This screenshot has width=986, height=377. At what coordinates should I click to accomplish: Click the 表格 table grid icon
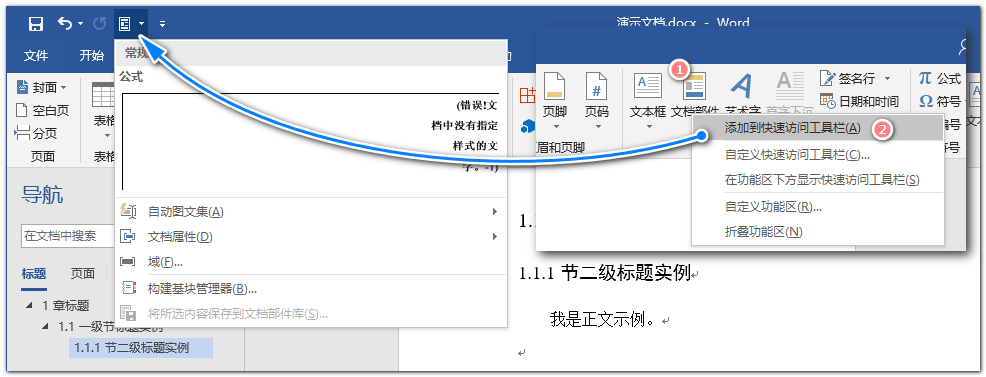tap(103, 95)
